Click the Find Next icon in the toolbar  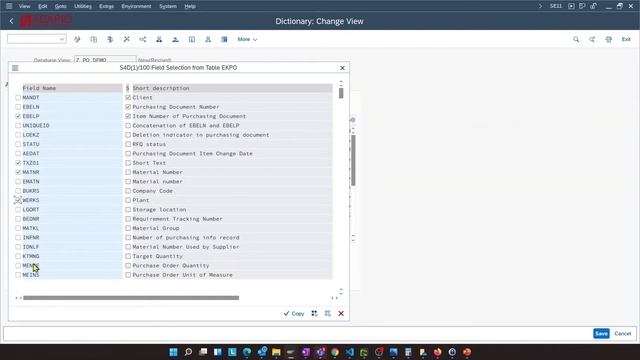592,39
